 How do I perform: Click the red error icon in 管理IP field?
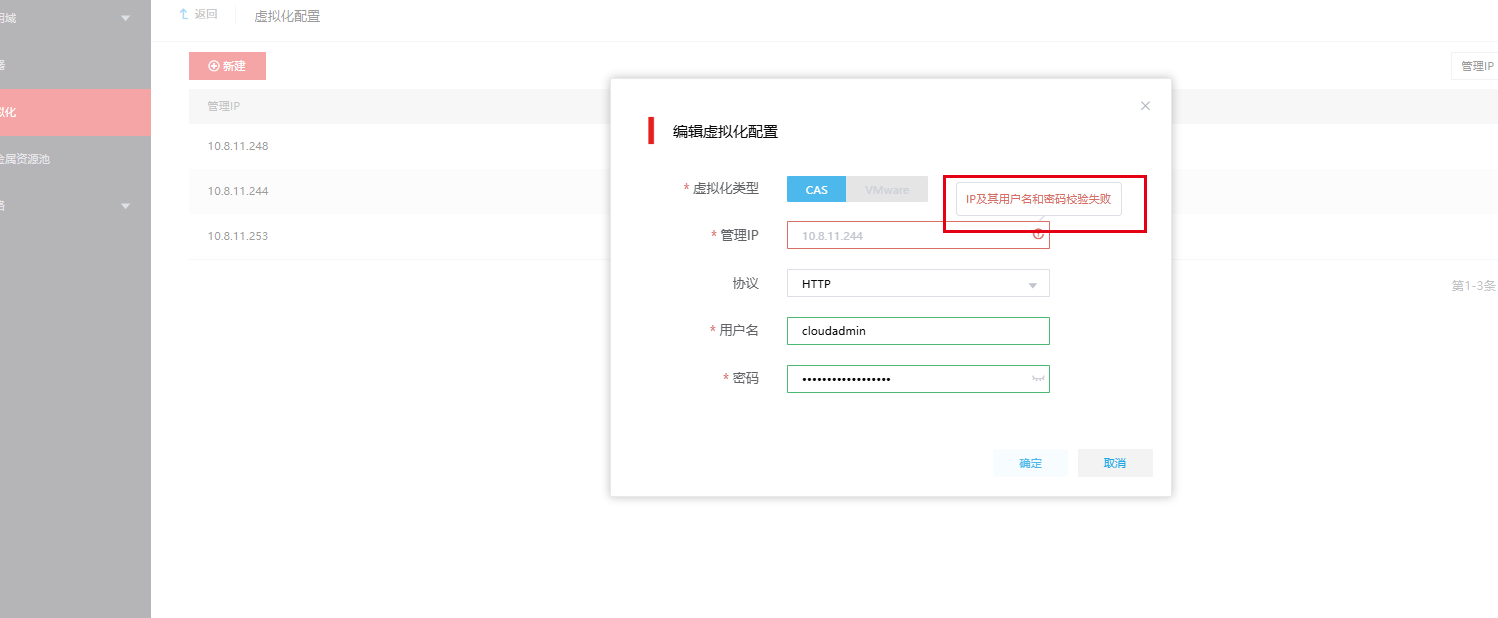(1038, 234)
